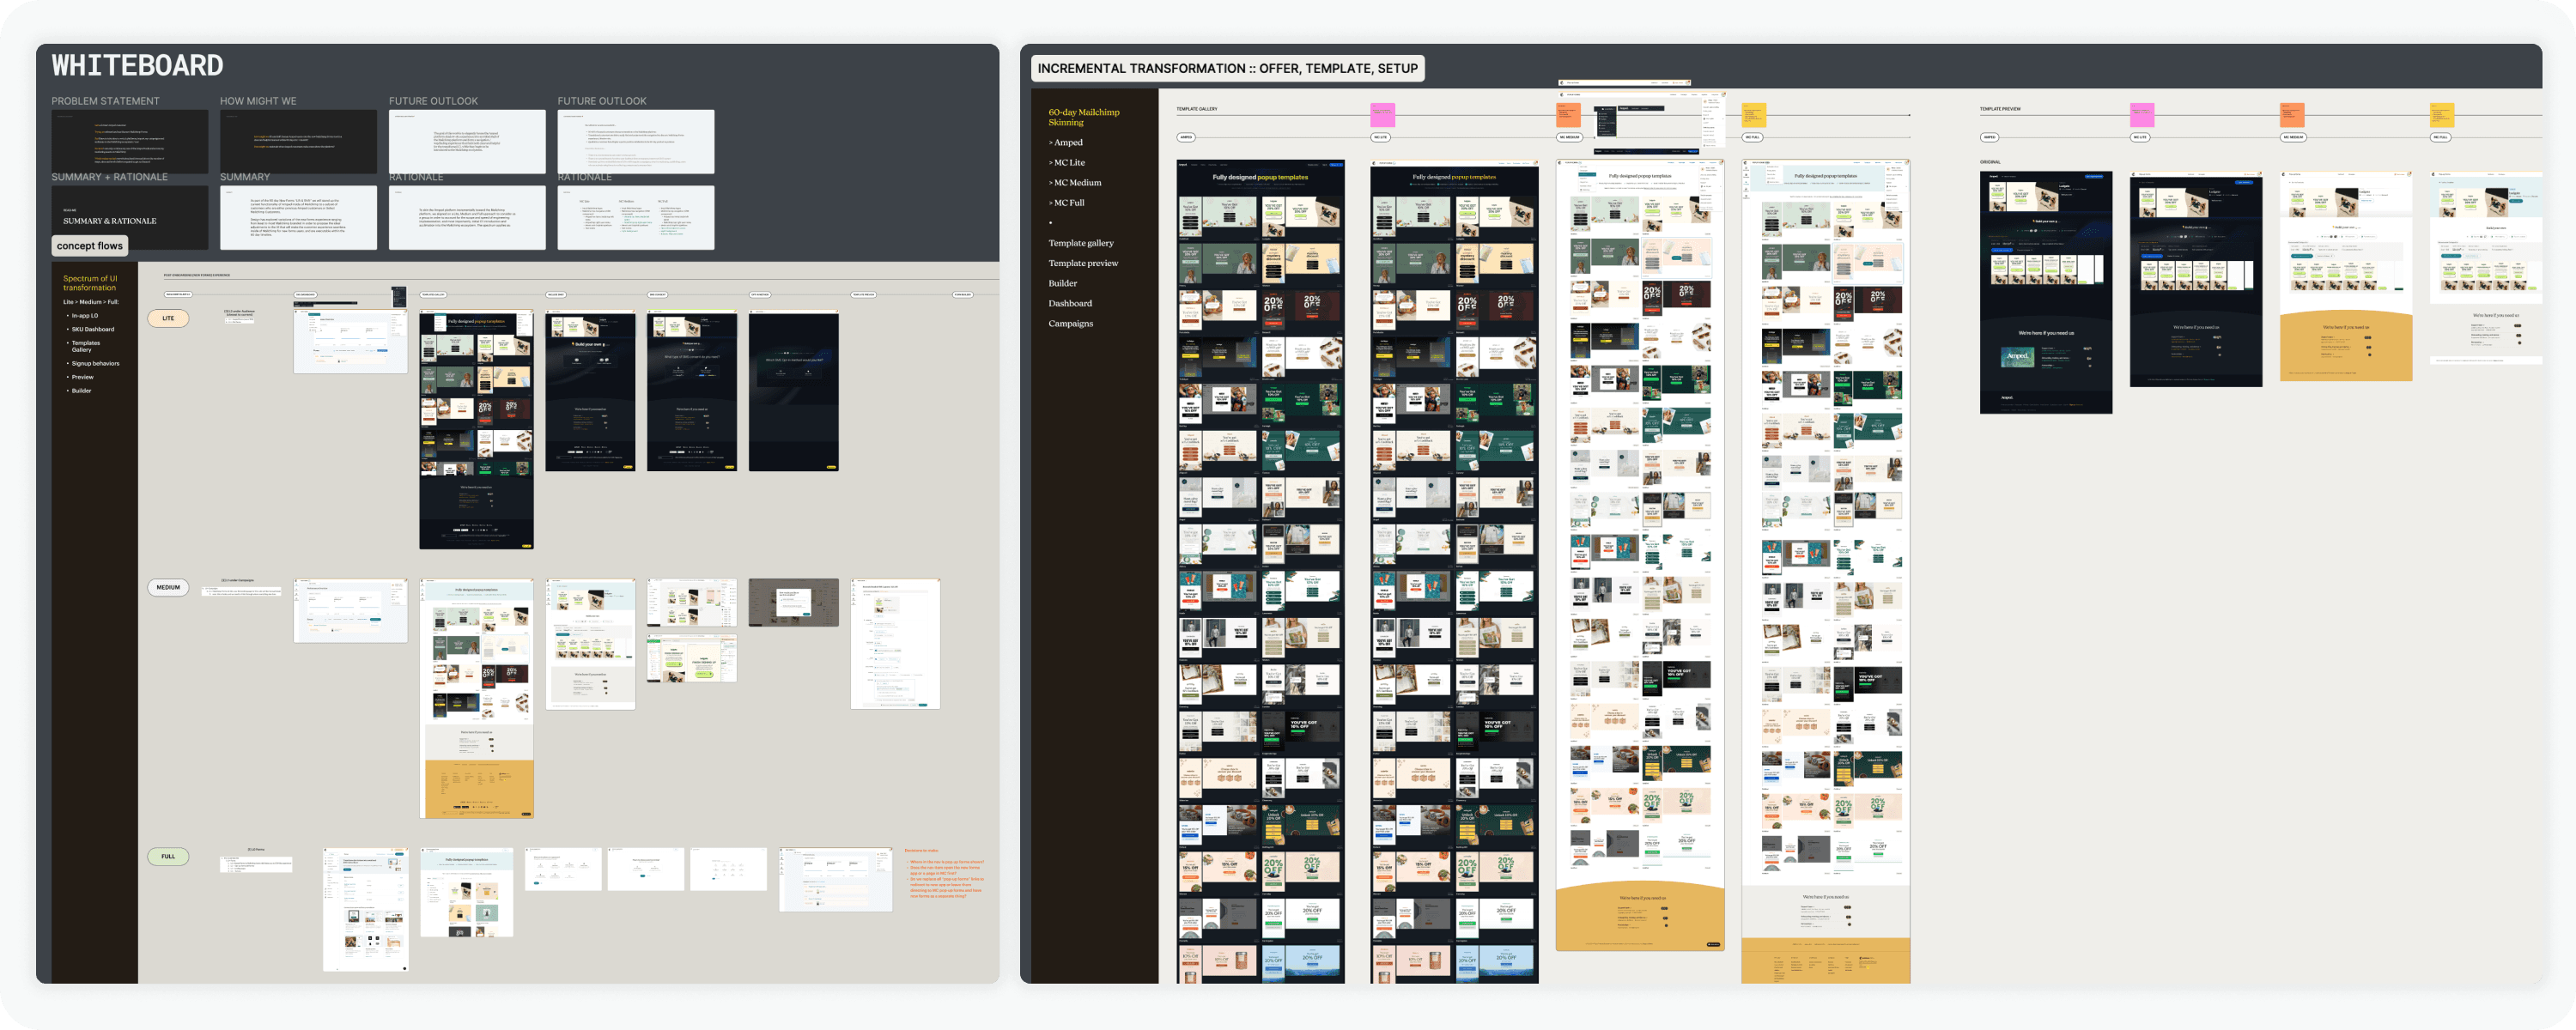This screenshot has width=2576, height=1030.
Task: Click '> MC Medium' sidebar entry
Action: pos(1075,182)
